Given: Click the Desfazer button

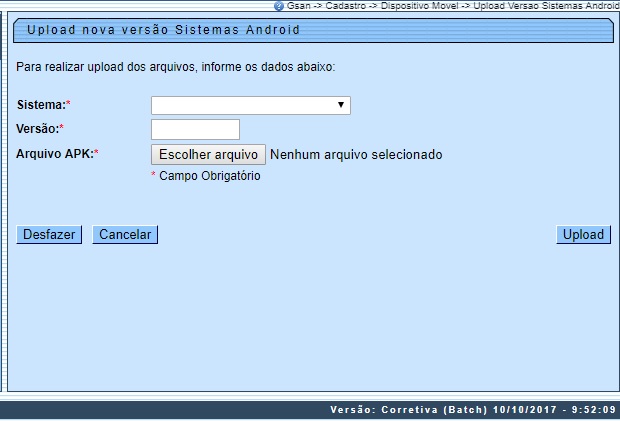Looking at the screenshot, I should pos(49,234).
